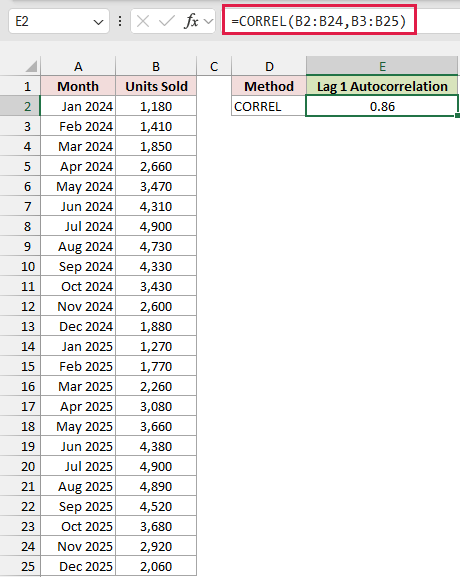Image resolution: width=460 pixels, height=577 pixels.
Task: Select column C header
Action: 214,67
